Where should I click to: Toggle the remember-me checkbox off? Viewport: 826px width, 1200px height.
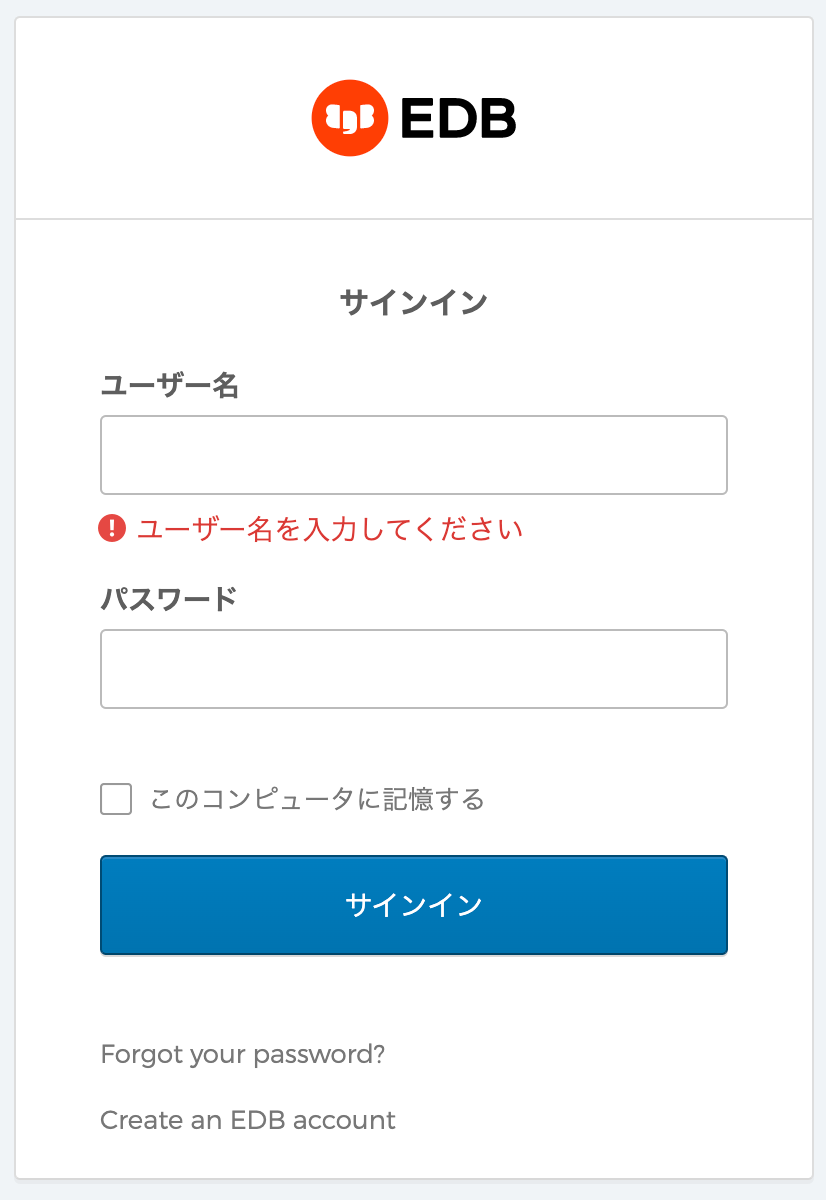pos(115,799)
